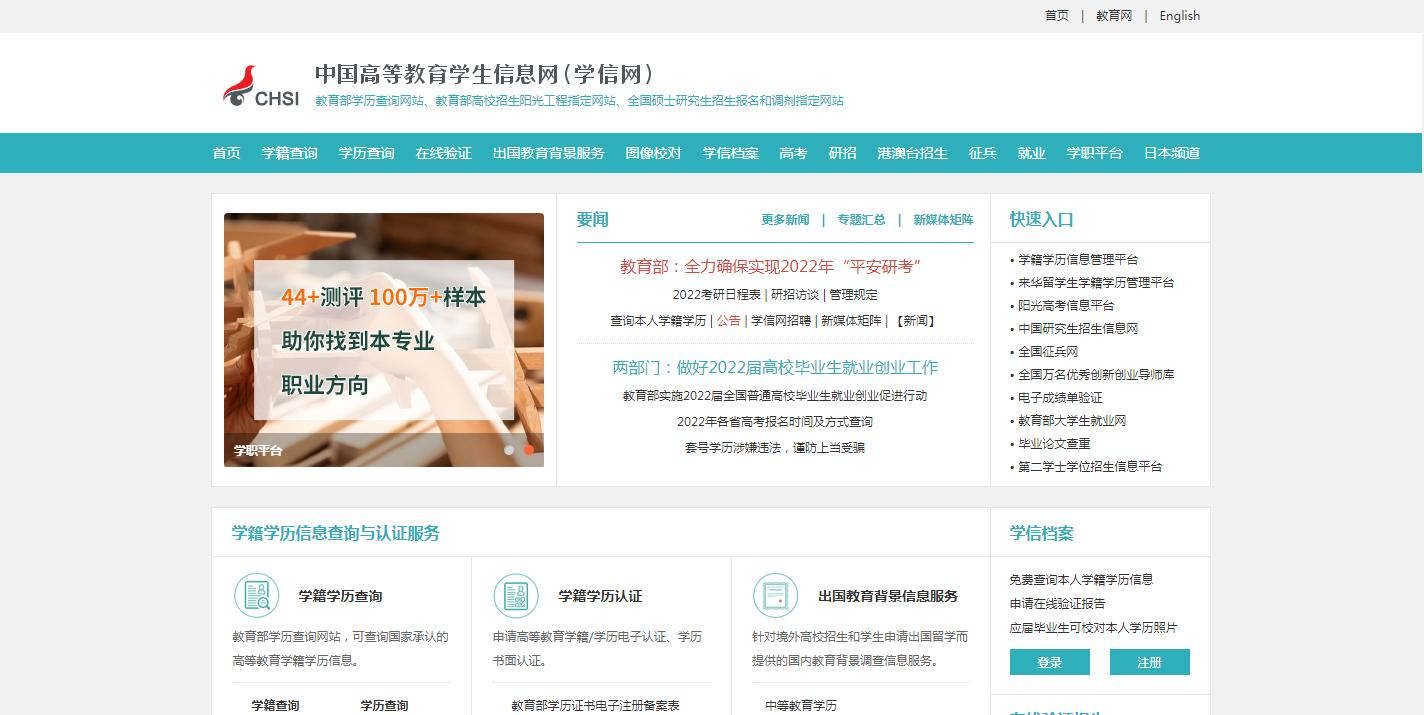The height and width of the screenshot is (715, 1424).
Task: Open 专题汇总 link
Action: click(x=861, y=220)
